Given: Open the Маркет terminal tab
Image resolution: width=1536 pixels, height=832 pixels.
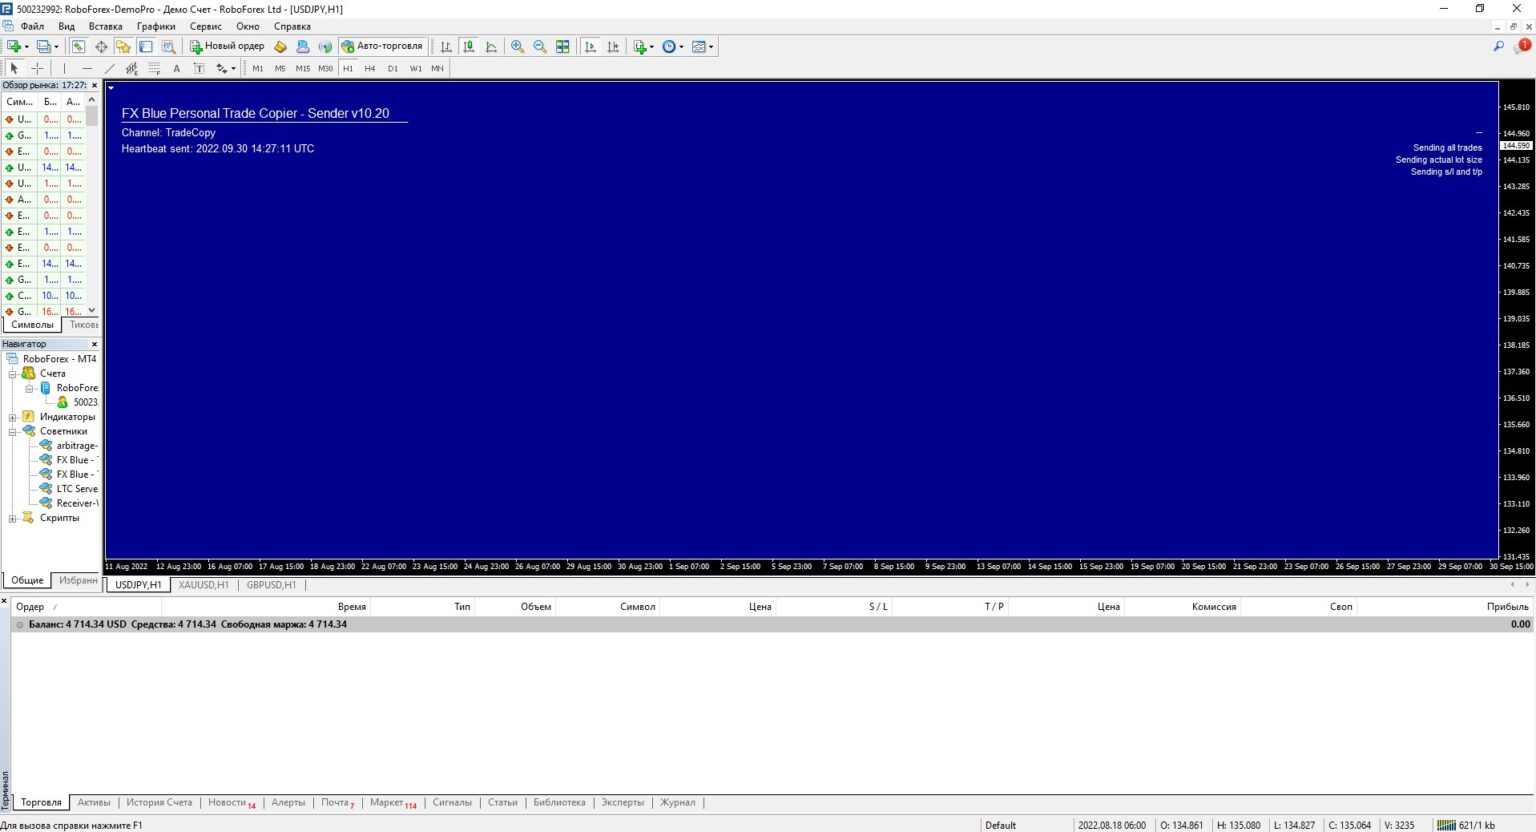Looking at the screenshot, I should click(x=390, y=802).
